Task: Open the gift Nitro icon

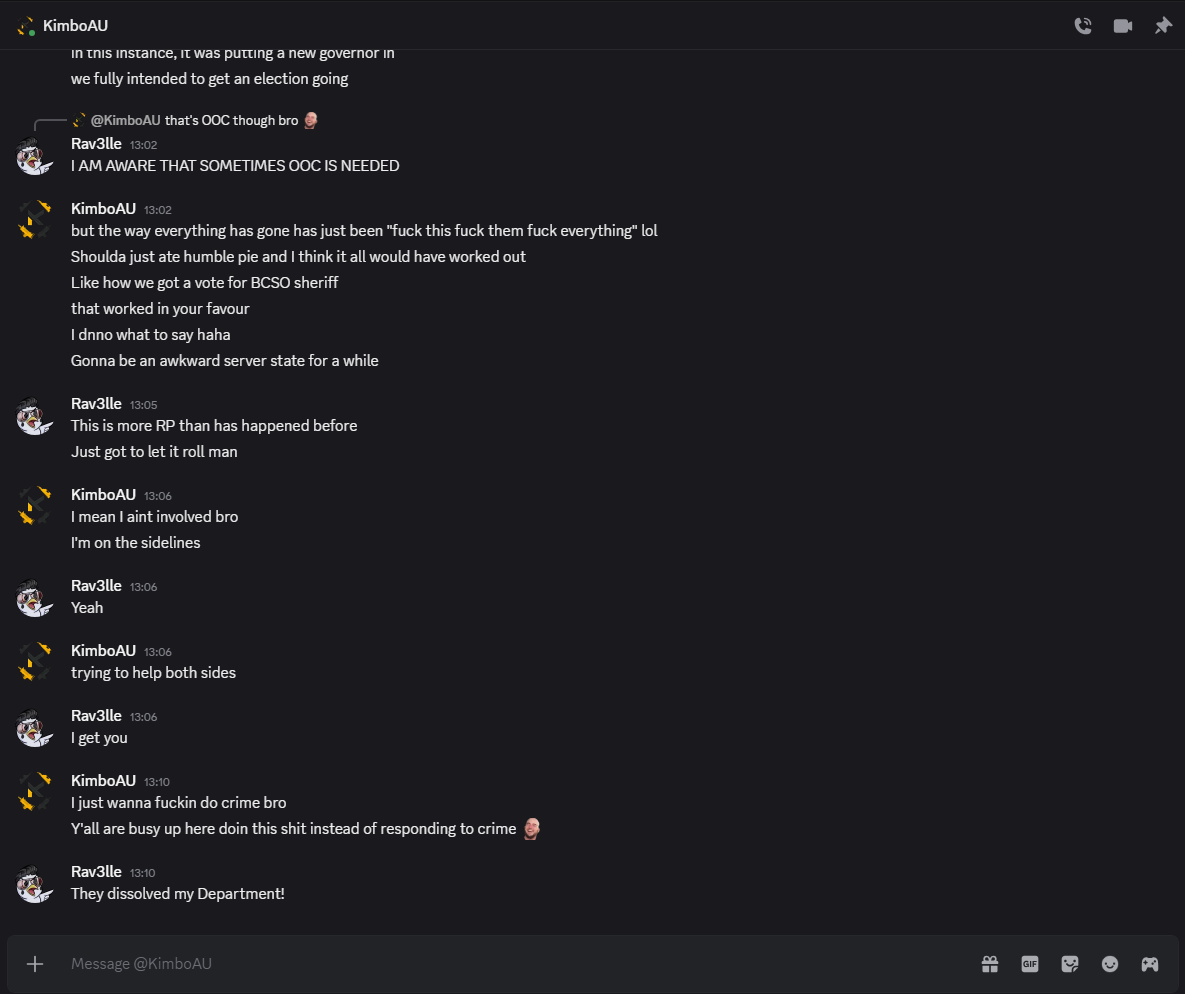Action: (x=990, y=964)
